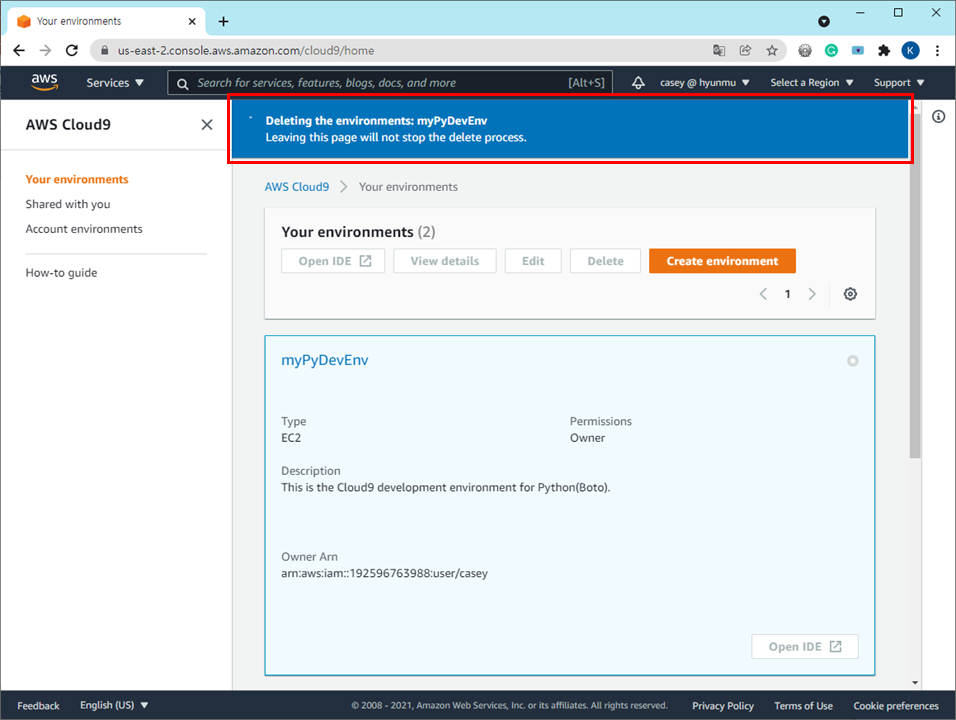This screenshot has height=720, width=956.
Task: Click the tab search circle icon
Action: pos(824,21)
